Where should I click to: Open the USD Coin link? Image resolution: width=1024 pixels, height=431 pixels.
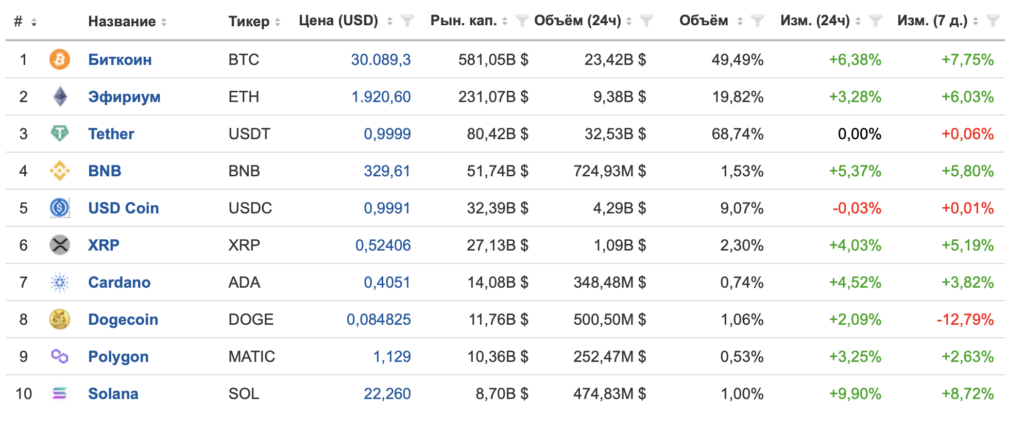(123, 208)
